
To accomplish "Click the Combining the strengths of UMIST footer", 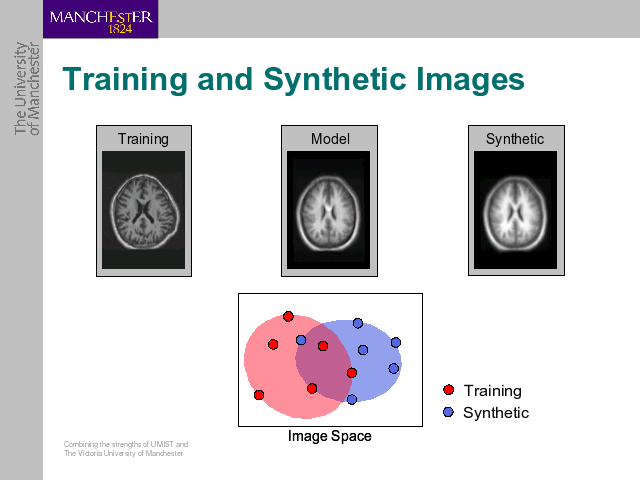I will click(x=126, y=449).
